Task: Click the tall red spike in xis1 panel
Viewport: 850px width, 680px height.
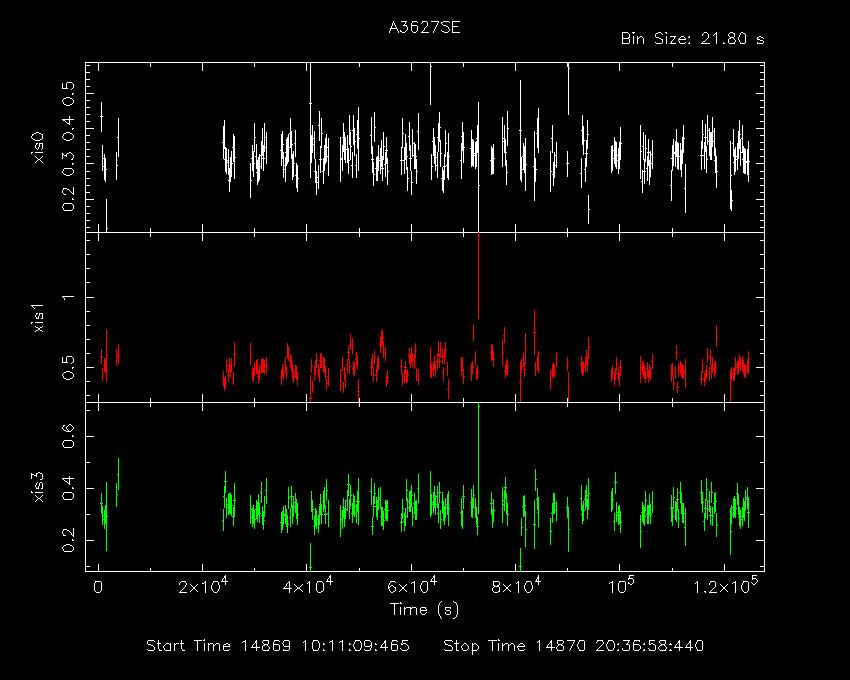Action: point(478,275)
